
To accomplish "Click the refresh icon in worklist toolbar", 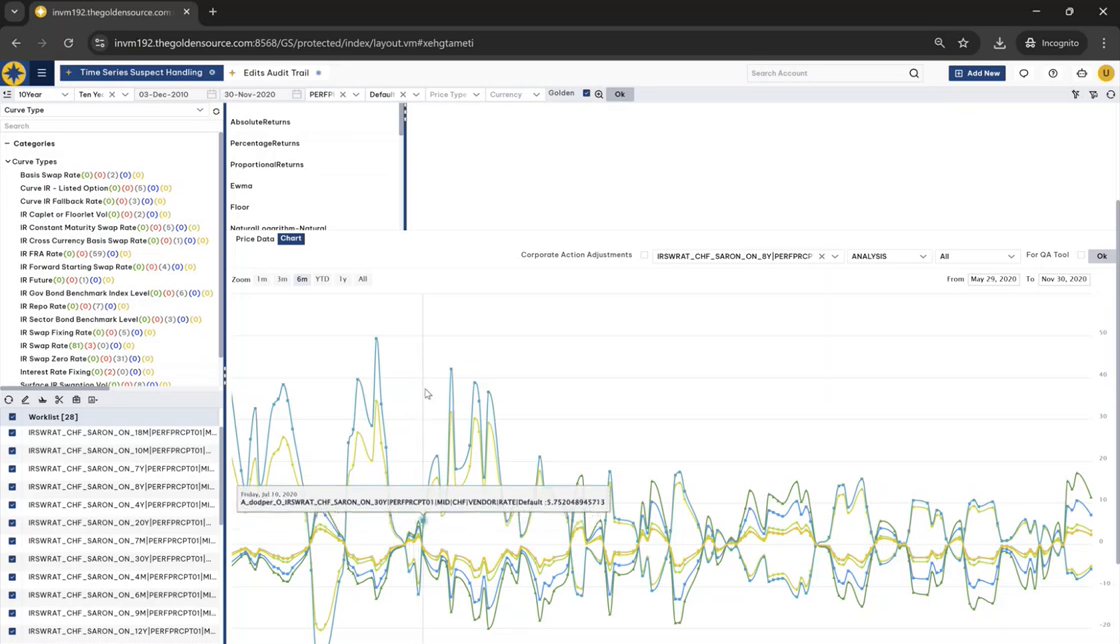I will [x=9, y=400].
